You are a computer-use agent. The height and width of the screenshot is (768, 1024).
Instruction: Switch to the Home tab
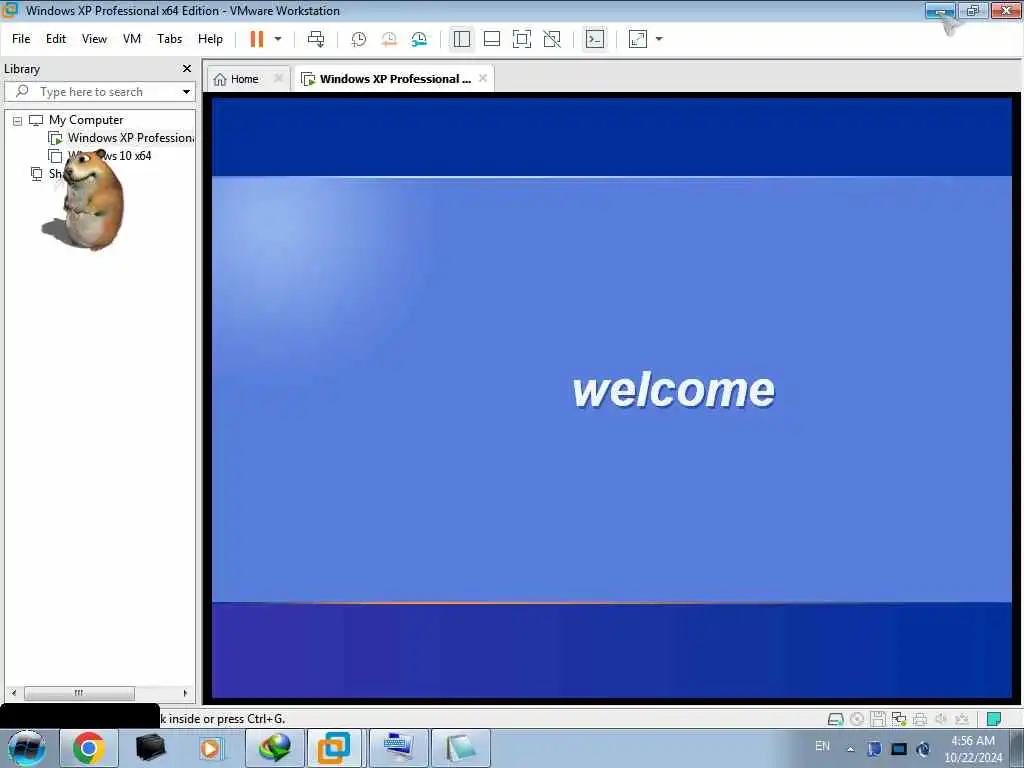pyautogui.click(x=244, y=79)
